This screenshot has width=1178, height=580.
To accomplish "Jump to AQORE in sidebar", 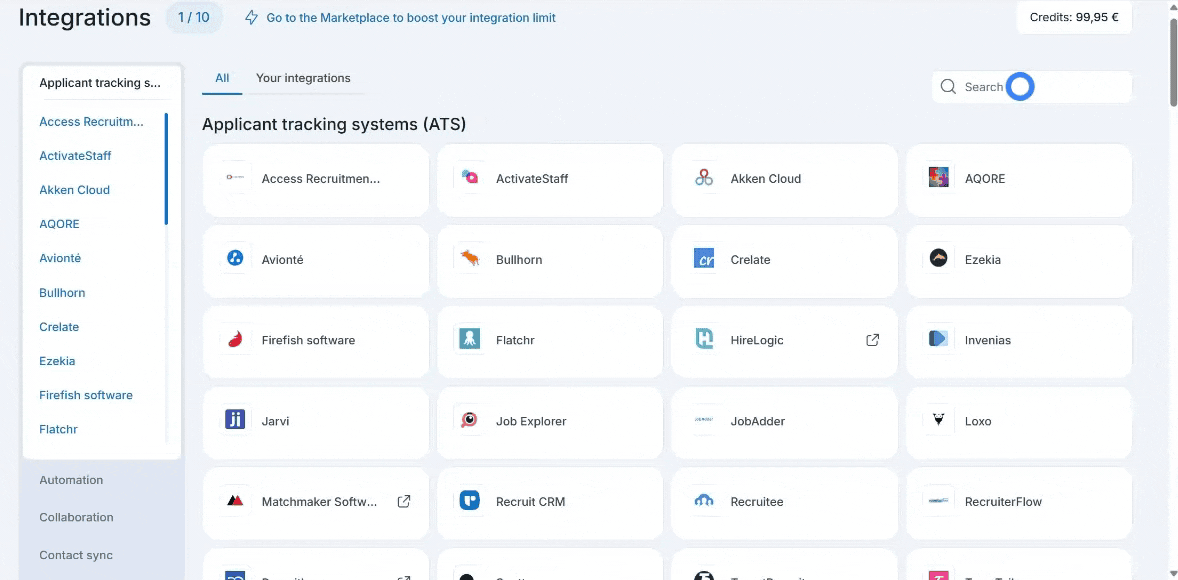I will point(59,224).
